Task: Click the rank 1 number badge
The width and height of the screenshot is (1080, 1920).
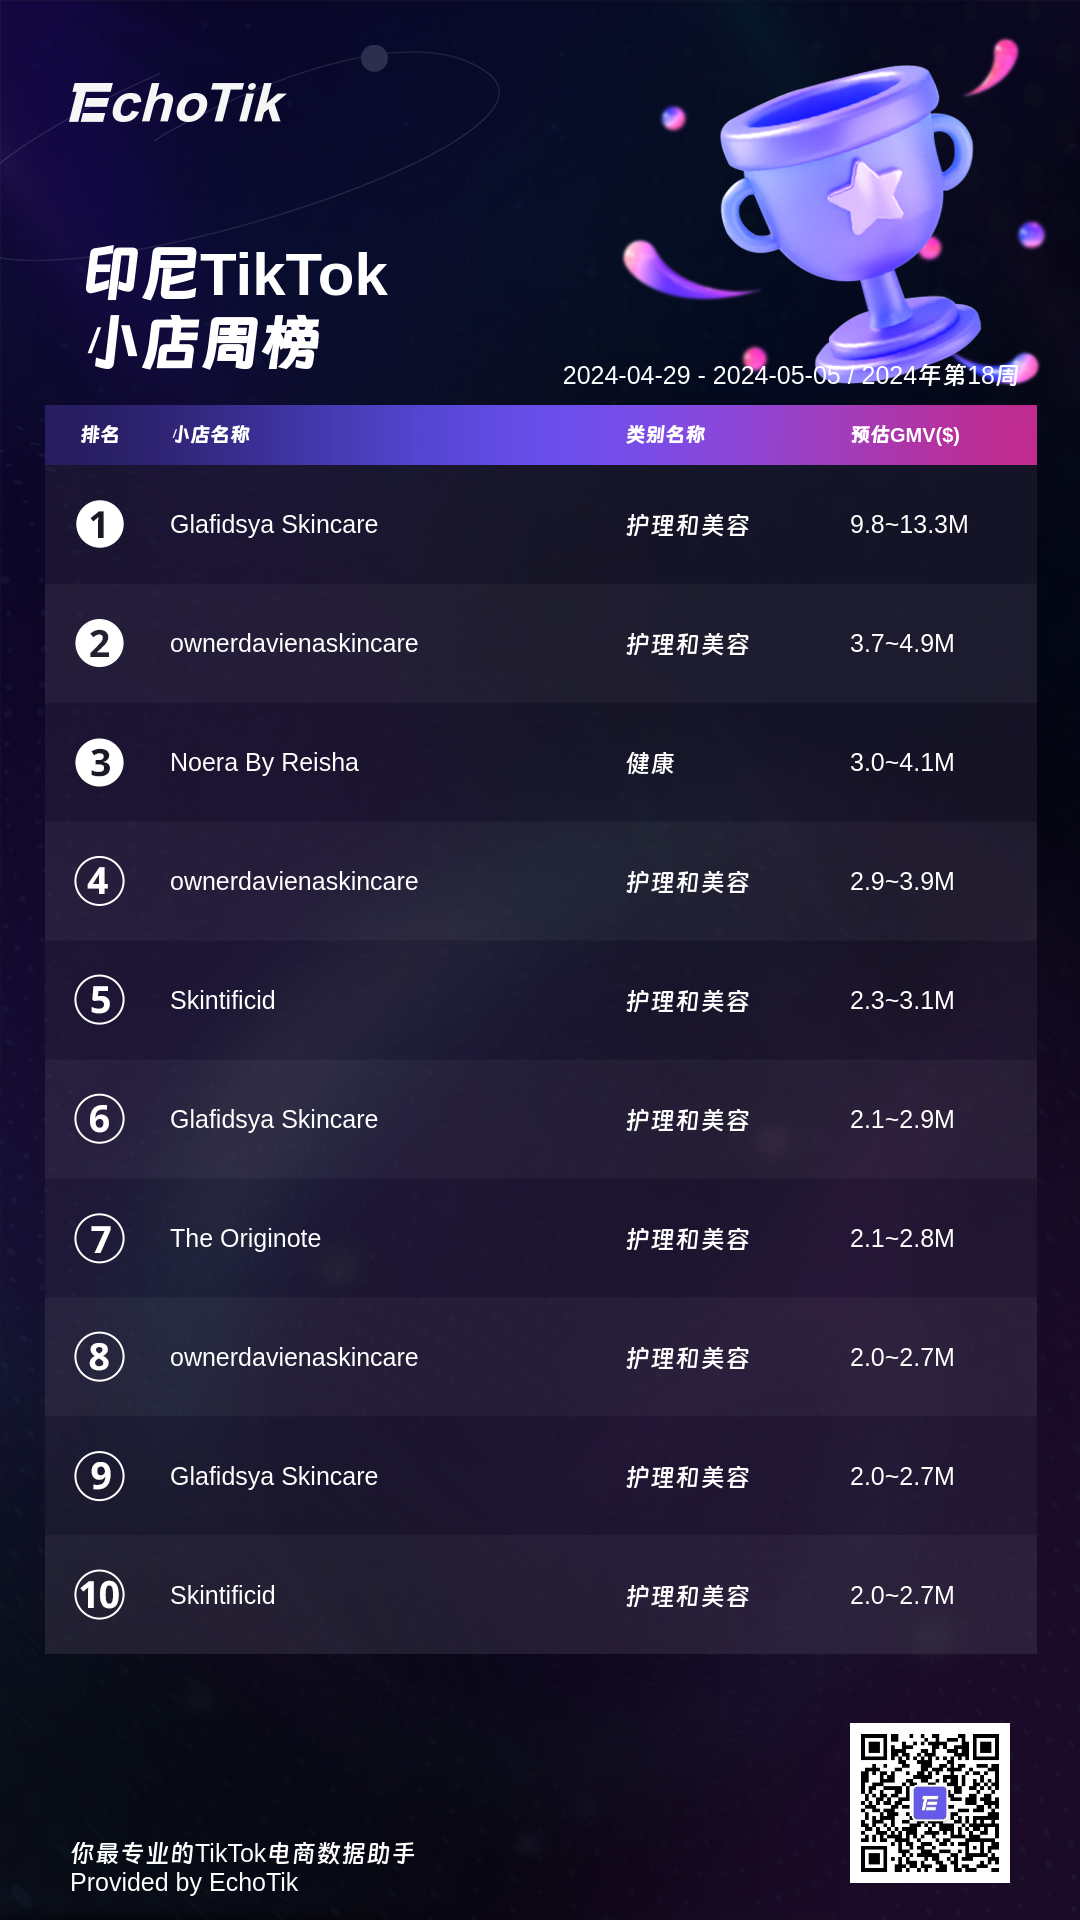Action: [x=100, y=525]
